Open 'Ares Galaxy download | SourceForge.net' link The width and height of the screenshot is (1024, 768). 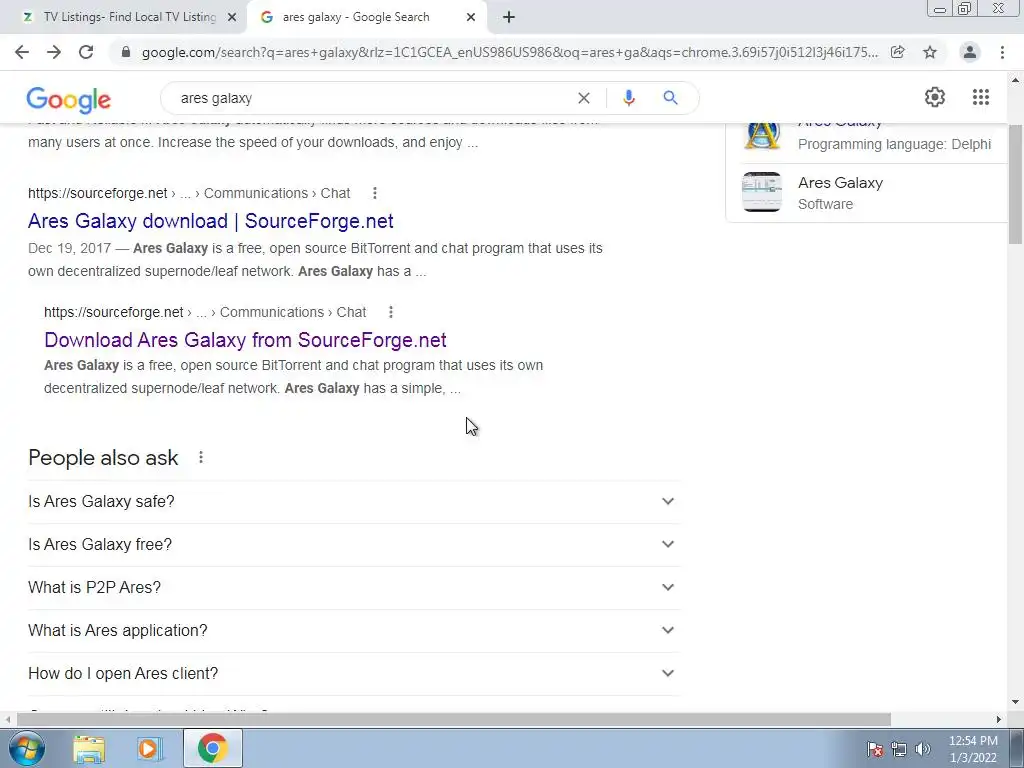click(210, 221)
